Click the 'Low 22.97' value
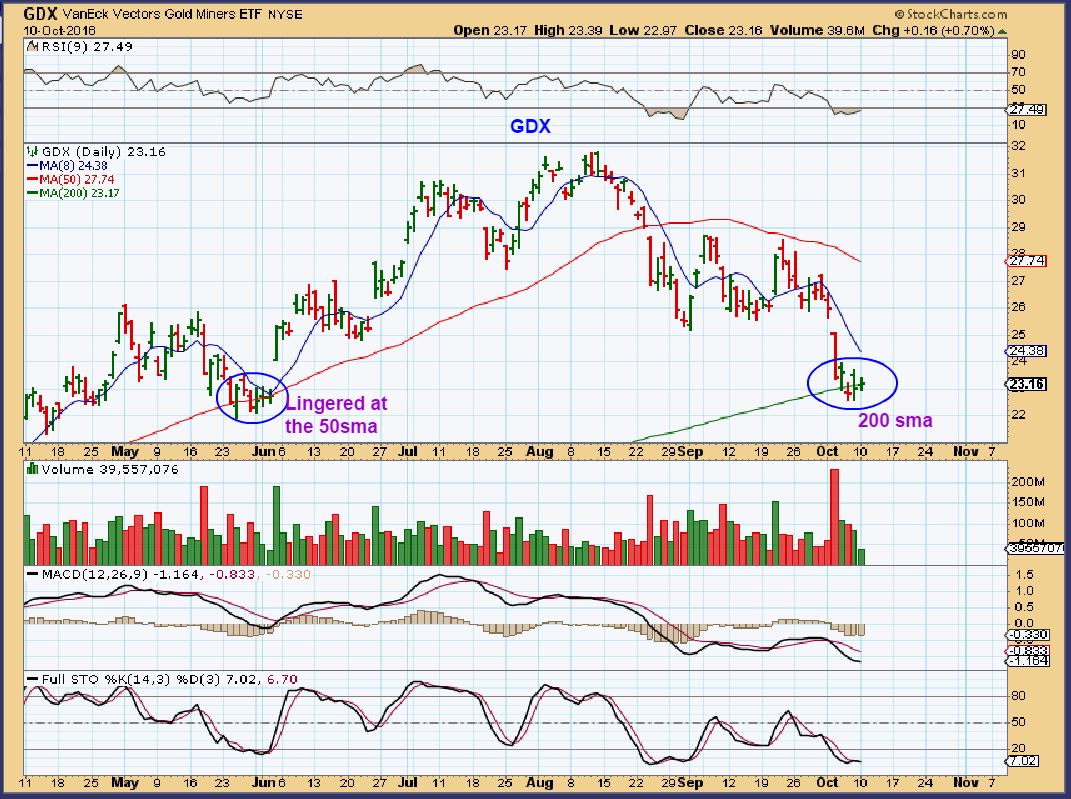1071x799 pixels. 641,31
